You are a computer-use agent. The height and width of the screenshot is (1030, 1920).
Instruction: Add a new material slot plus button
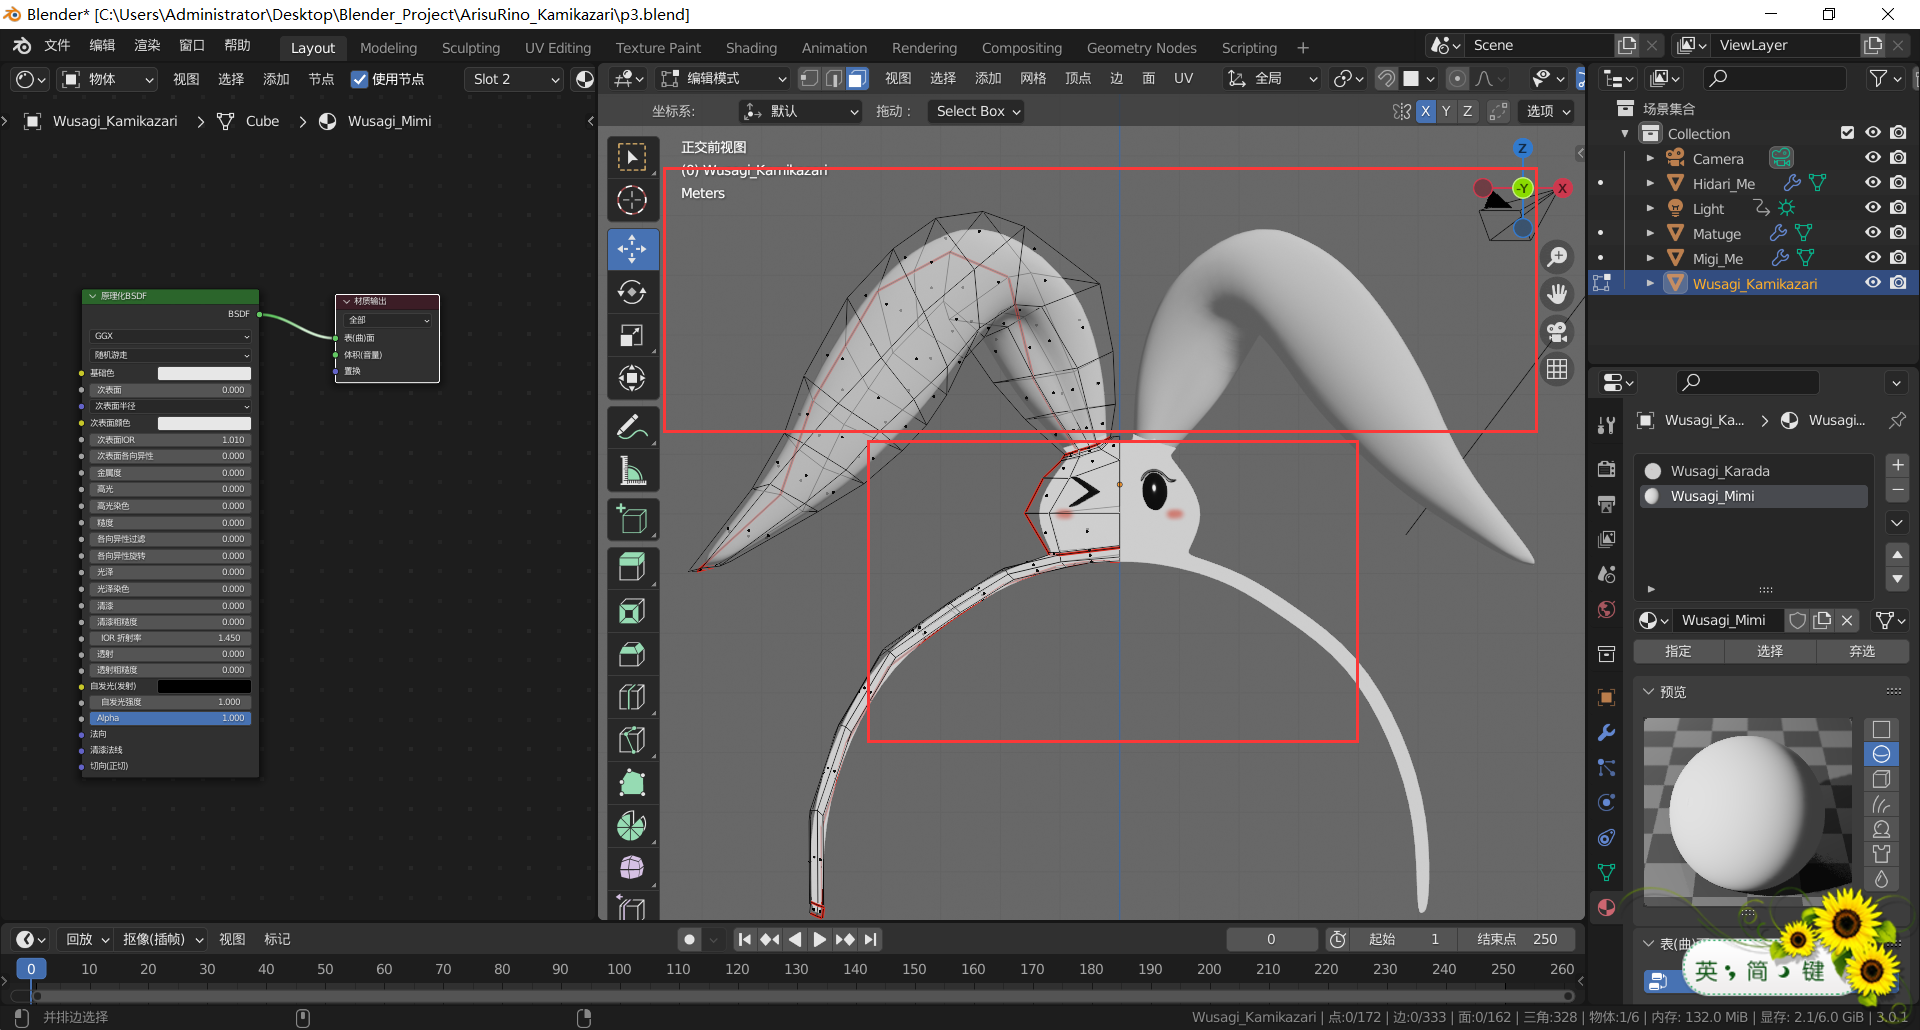(x=1898, y=465)
